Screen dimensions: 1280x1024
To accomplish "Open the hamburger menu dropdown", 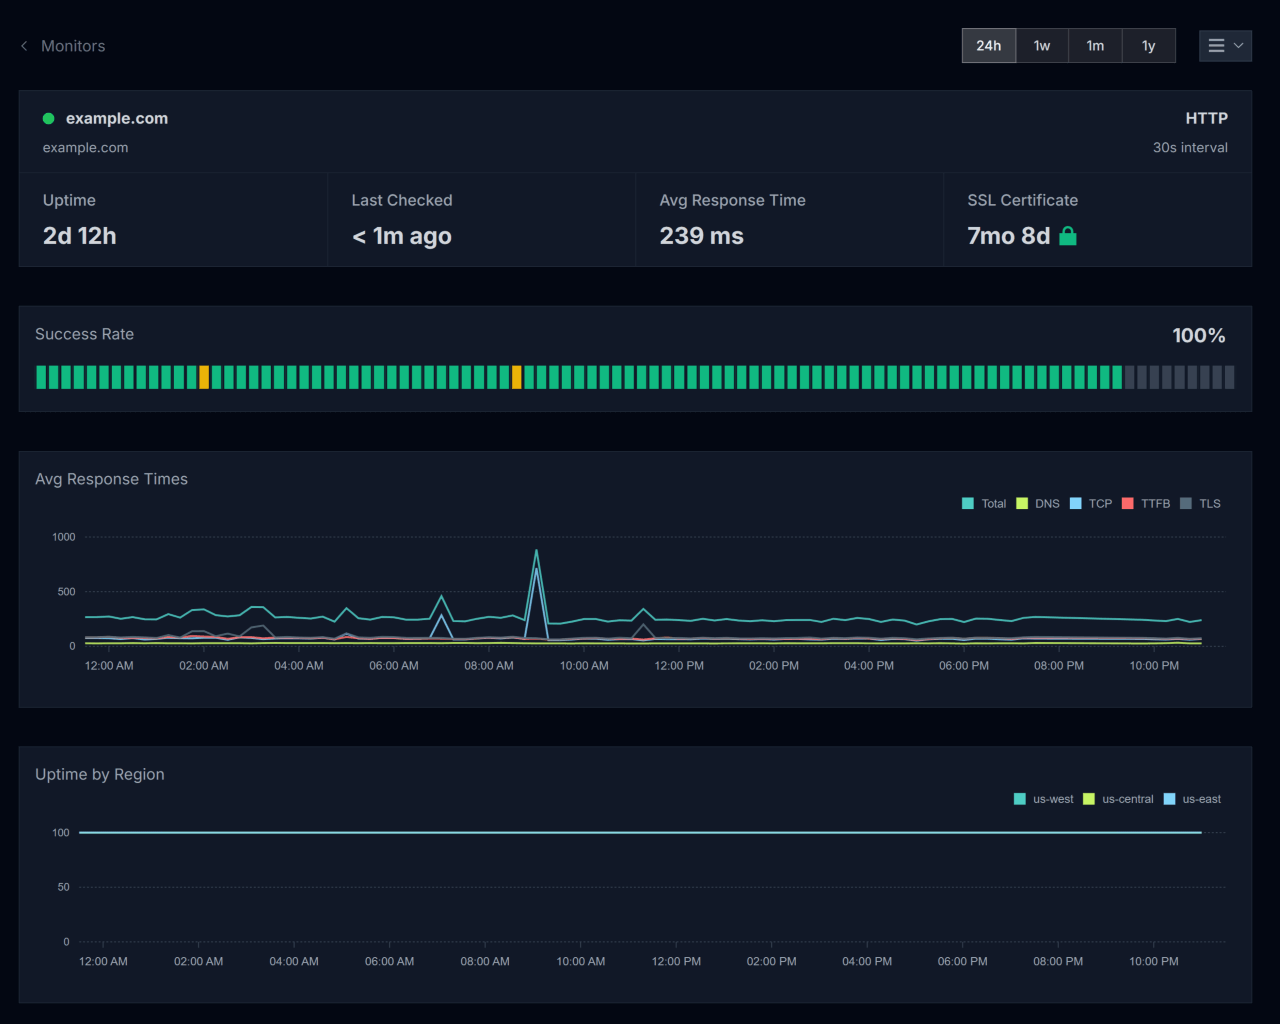I will click(x=1225, y=46).
